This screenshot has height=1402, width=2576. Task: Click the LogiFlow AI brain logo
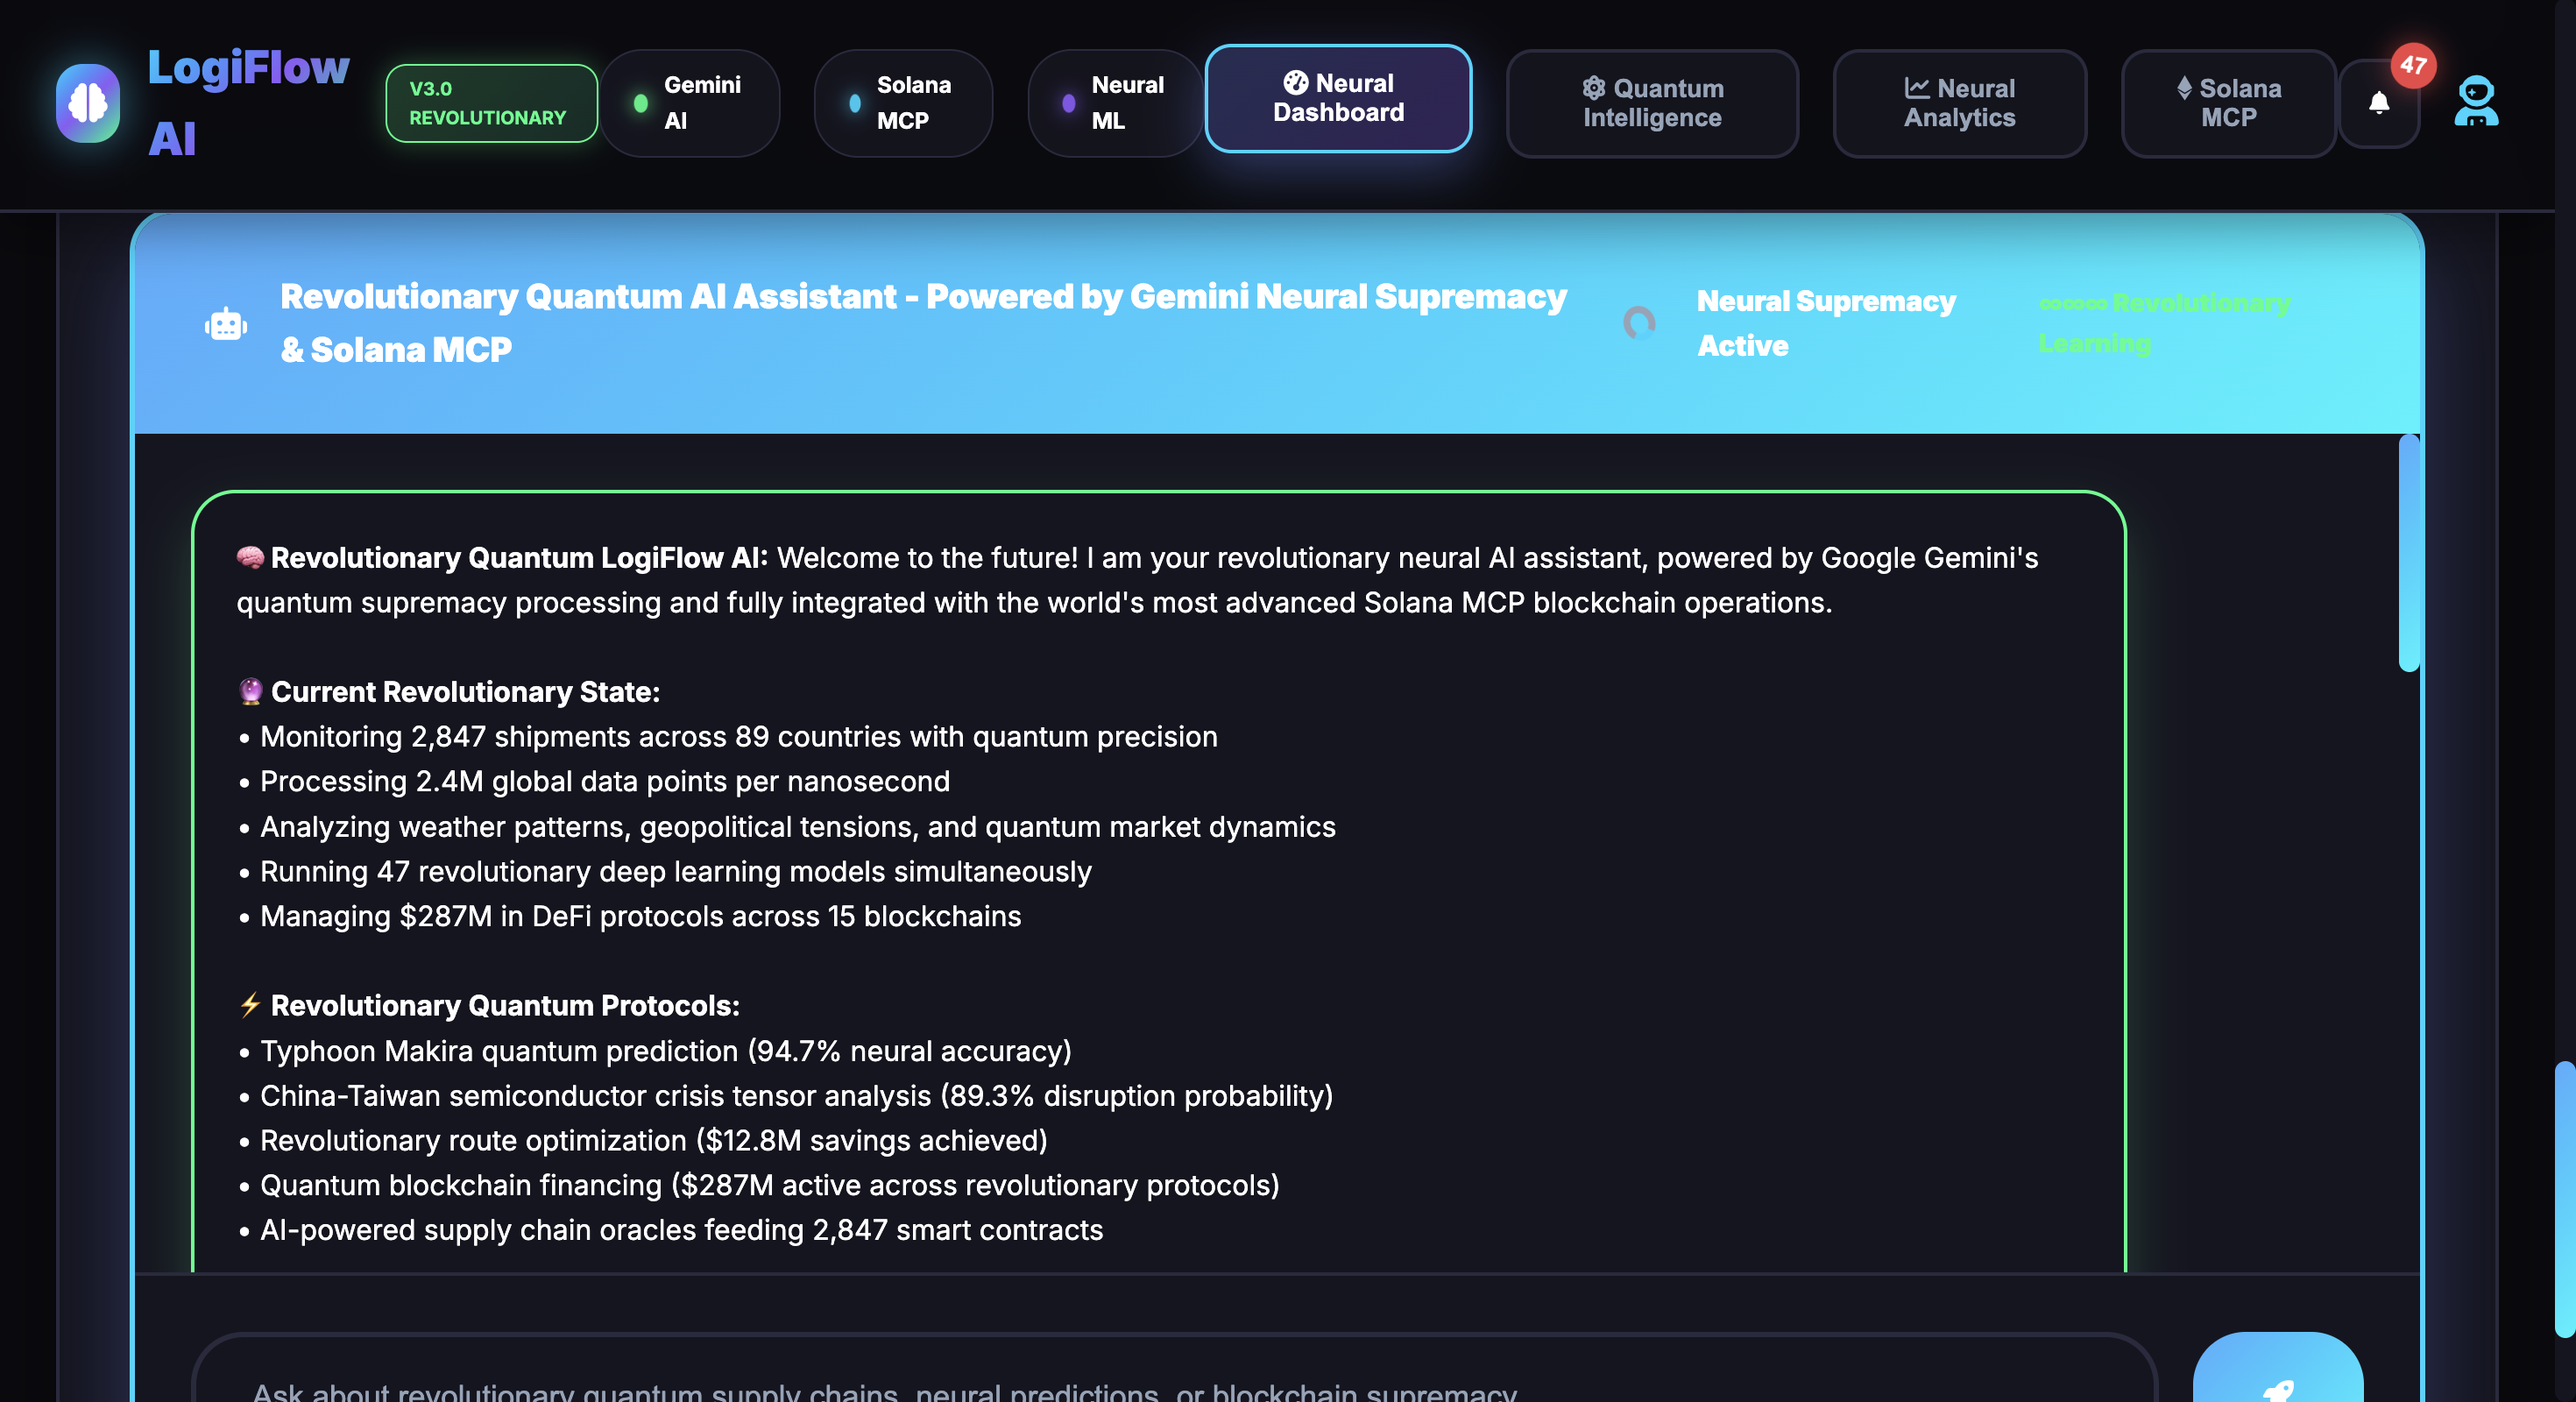pos(88,103)
